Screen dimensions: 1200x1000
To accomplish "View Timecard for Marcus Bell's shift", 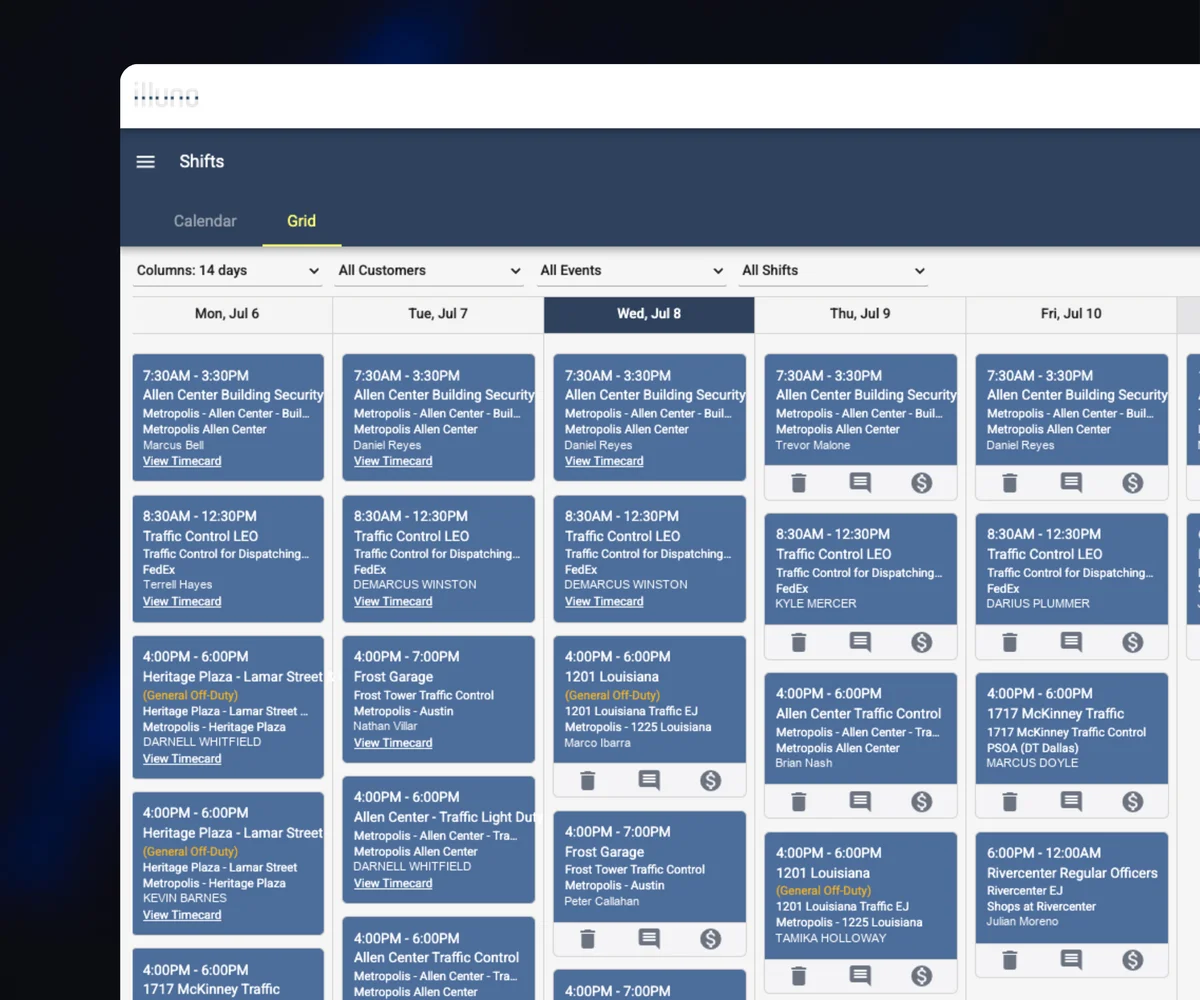I will tap(182, 461).
